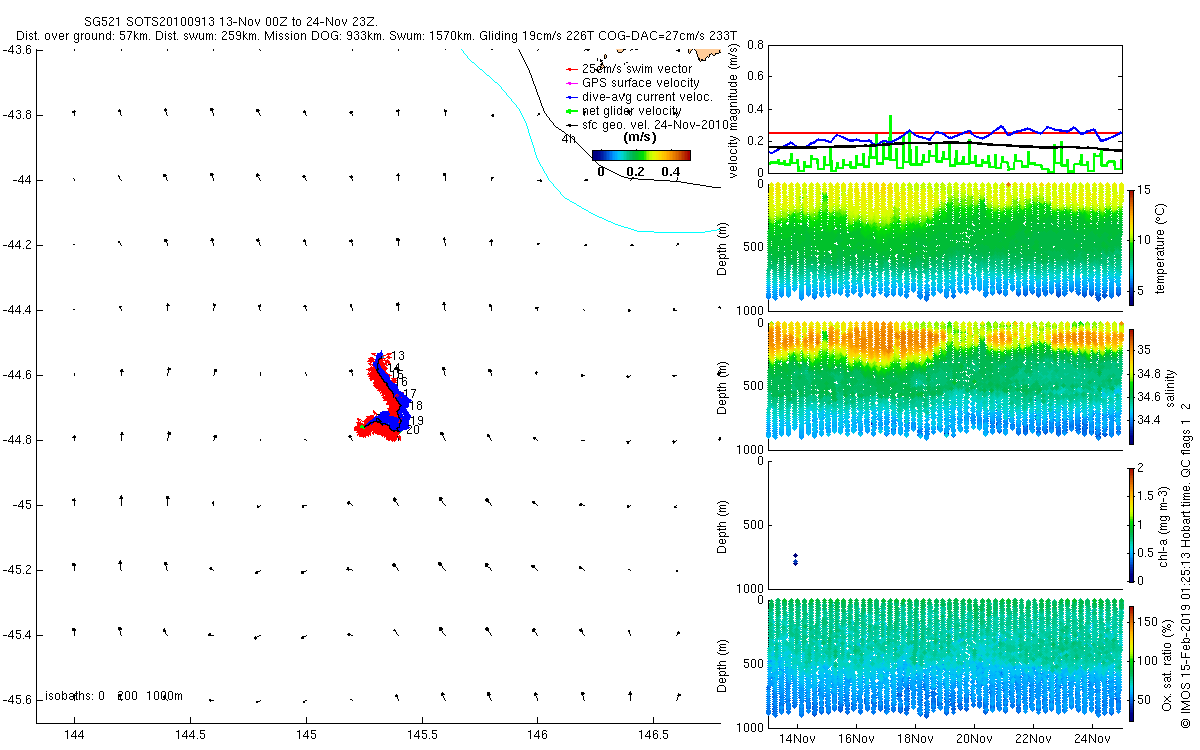Click longitude tick '144.5' on the map axis
Viewport: 1200px width, 750px height.
pyautogui.click(x=190, y=734)
